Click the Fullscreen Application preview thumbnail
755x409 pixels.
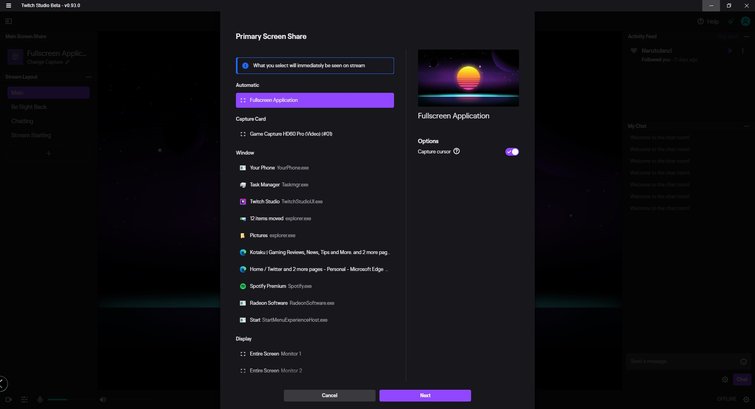point(468,76)
